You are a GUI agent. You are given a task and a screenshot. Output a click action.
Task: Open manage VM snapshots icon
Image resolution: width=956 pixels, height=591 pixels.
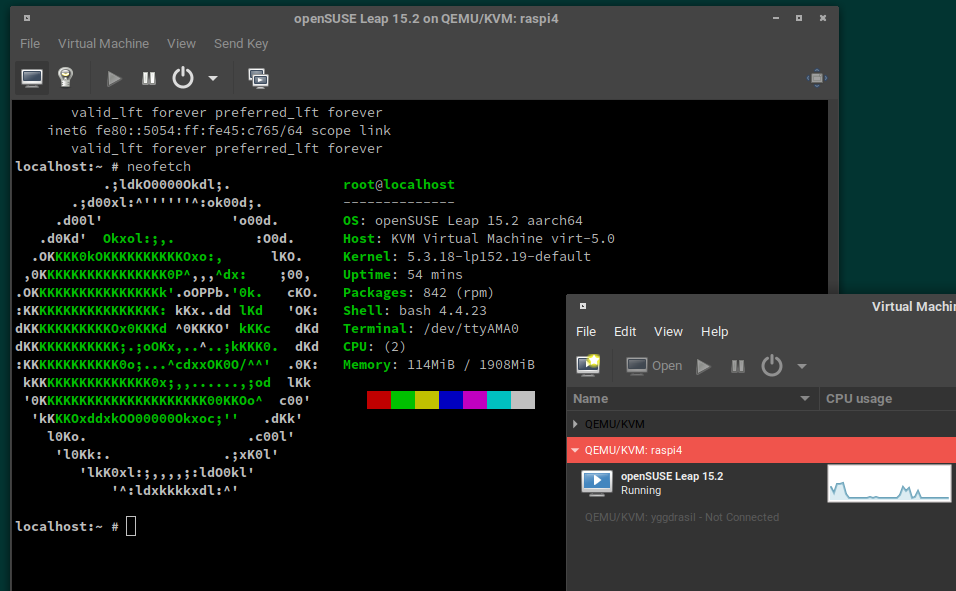tap(259, 78)
